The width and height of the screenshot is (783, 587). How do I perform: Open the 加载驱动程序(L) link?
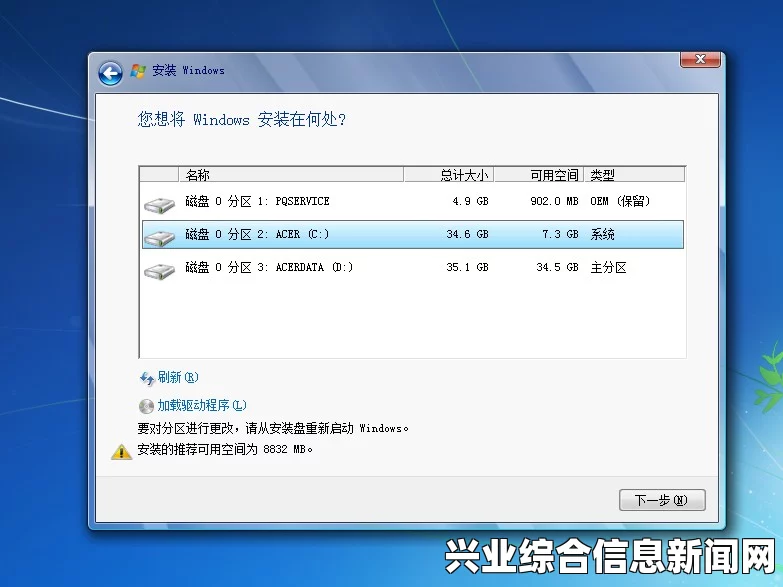coord(202,405)
